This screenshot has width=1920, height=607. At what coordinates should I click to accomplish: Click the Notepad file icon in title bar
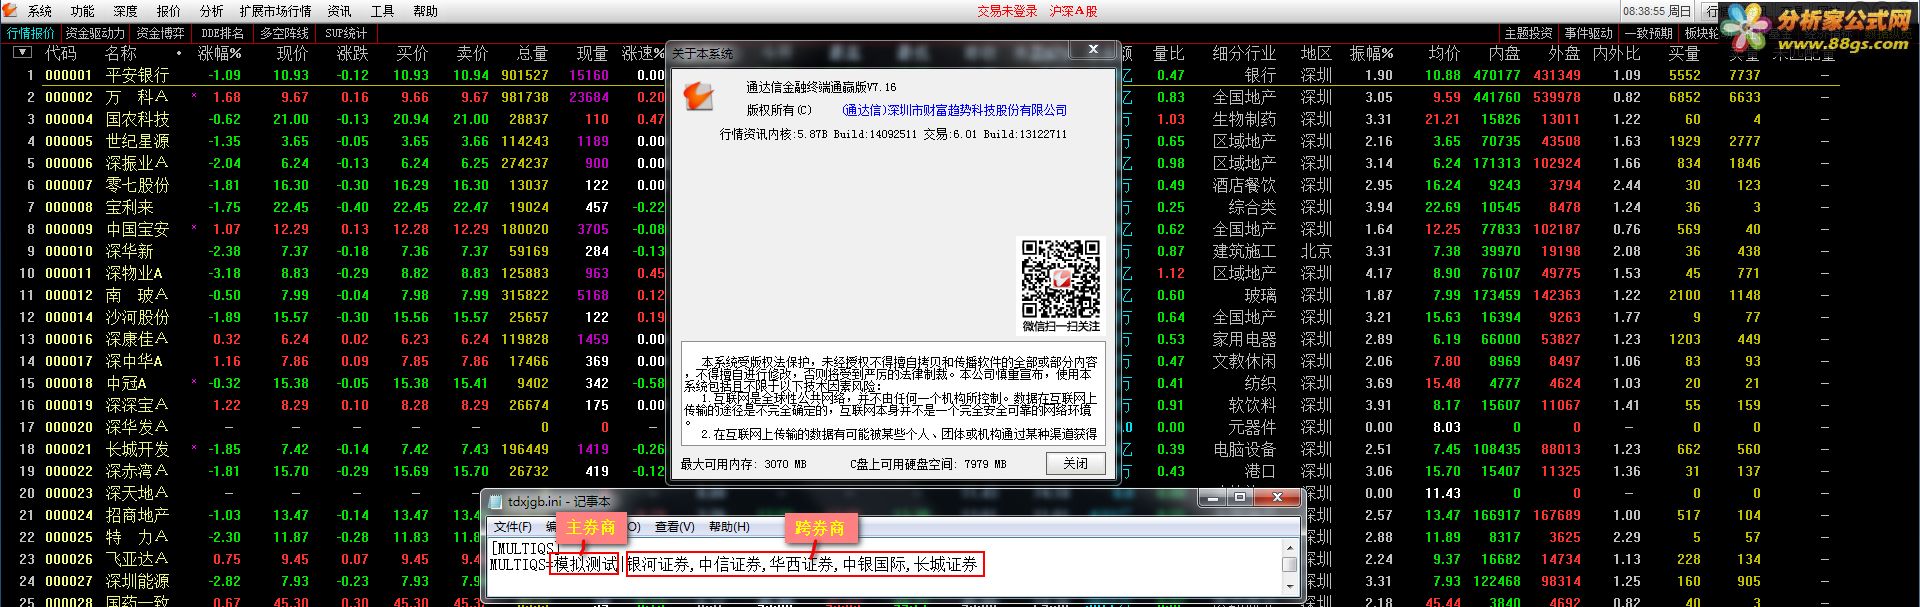tap(495, 501)
